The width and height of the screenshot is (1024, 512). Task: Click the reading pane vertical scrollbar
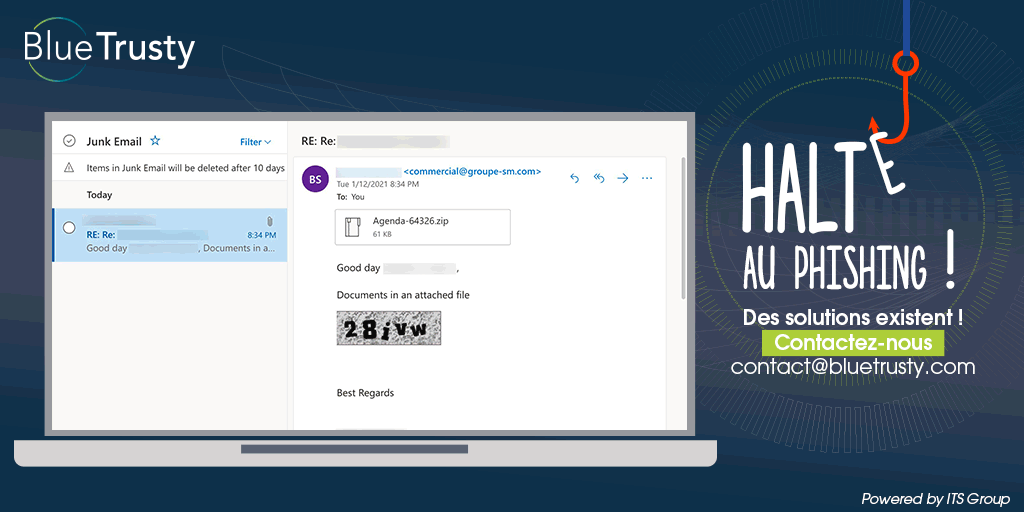click(683, 229)
